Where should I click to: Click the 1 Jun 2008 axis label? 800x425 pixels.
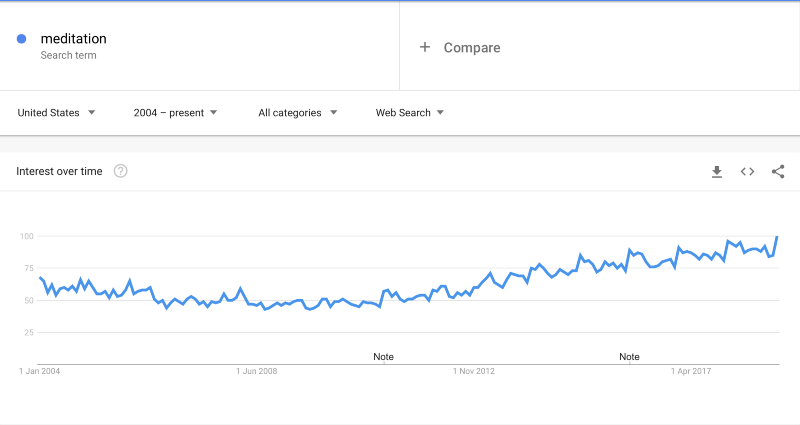point(257,371)
